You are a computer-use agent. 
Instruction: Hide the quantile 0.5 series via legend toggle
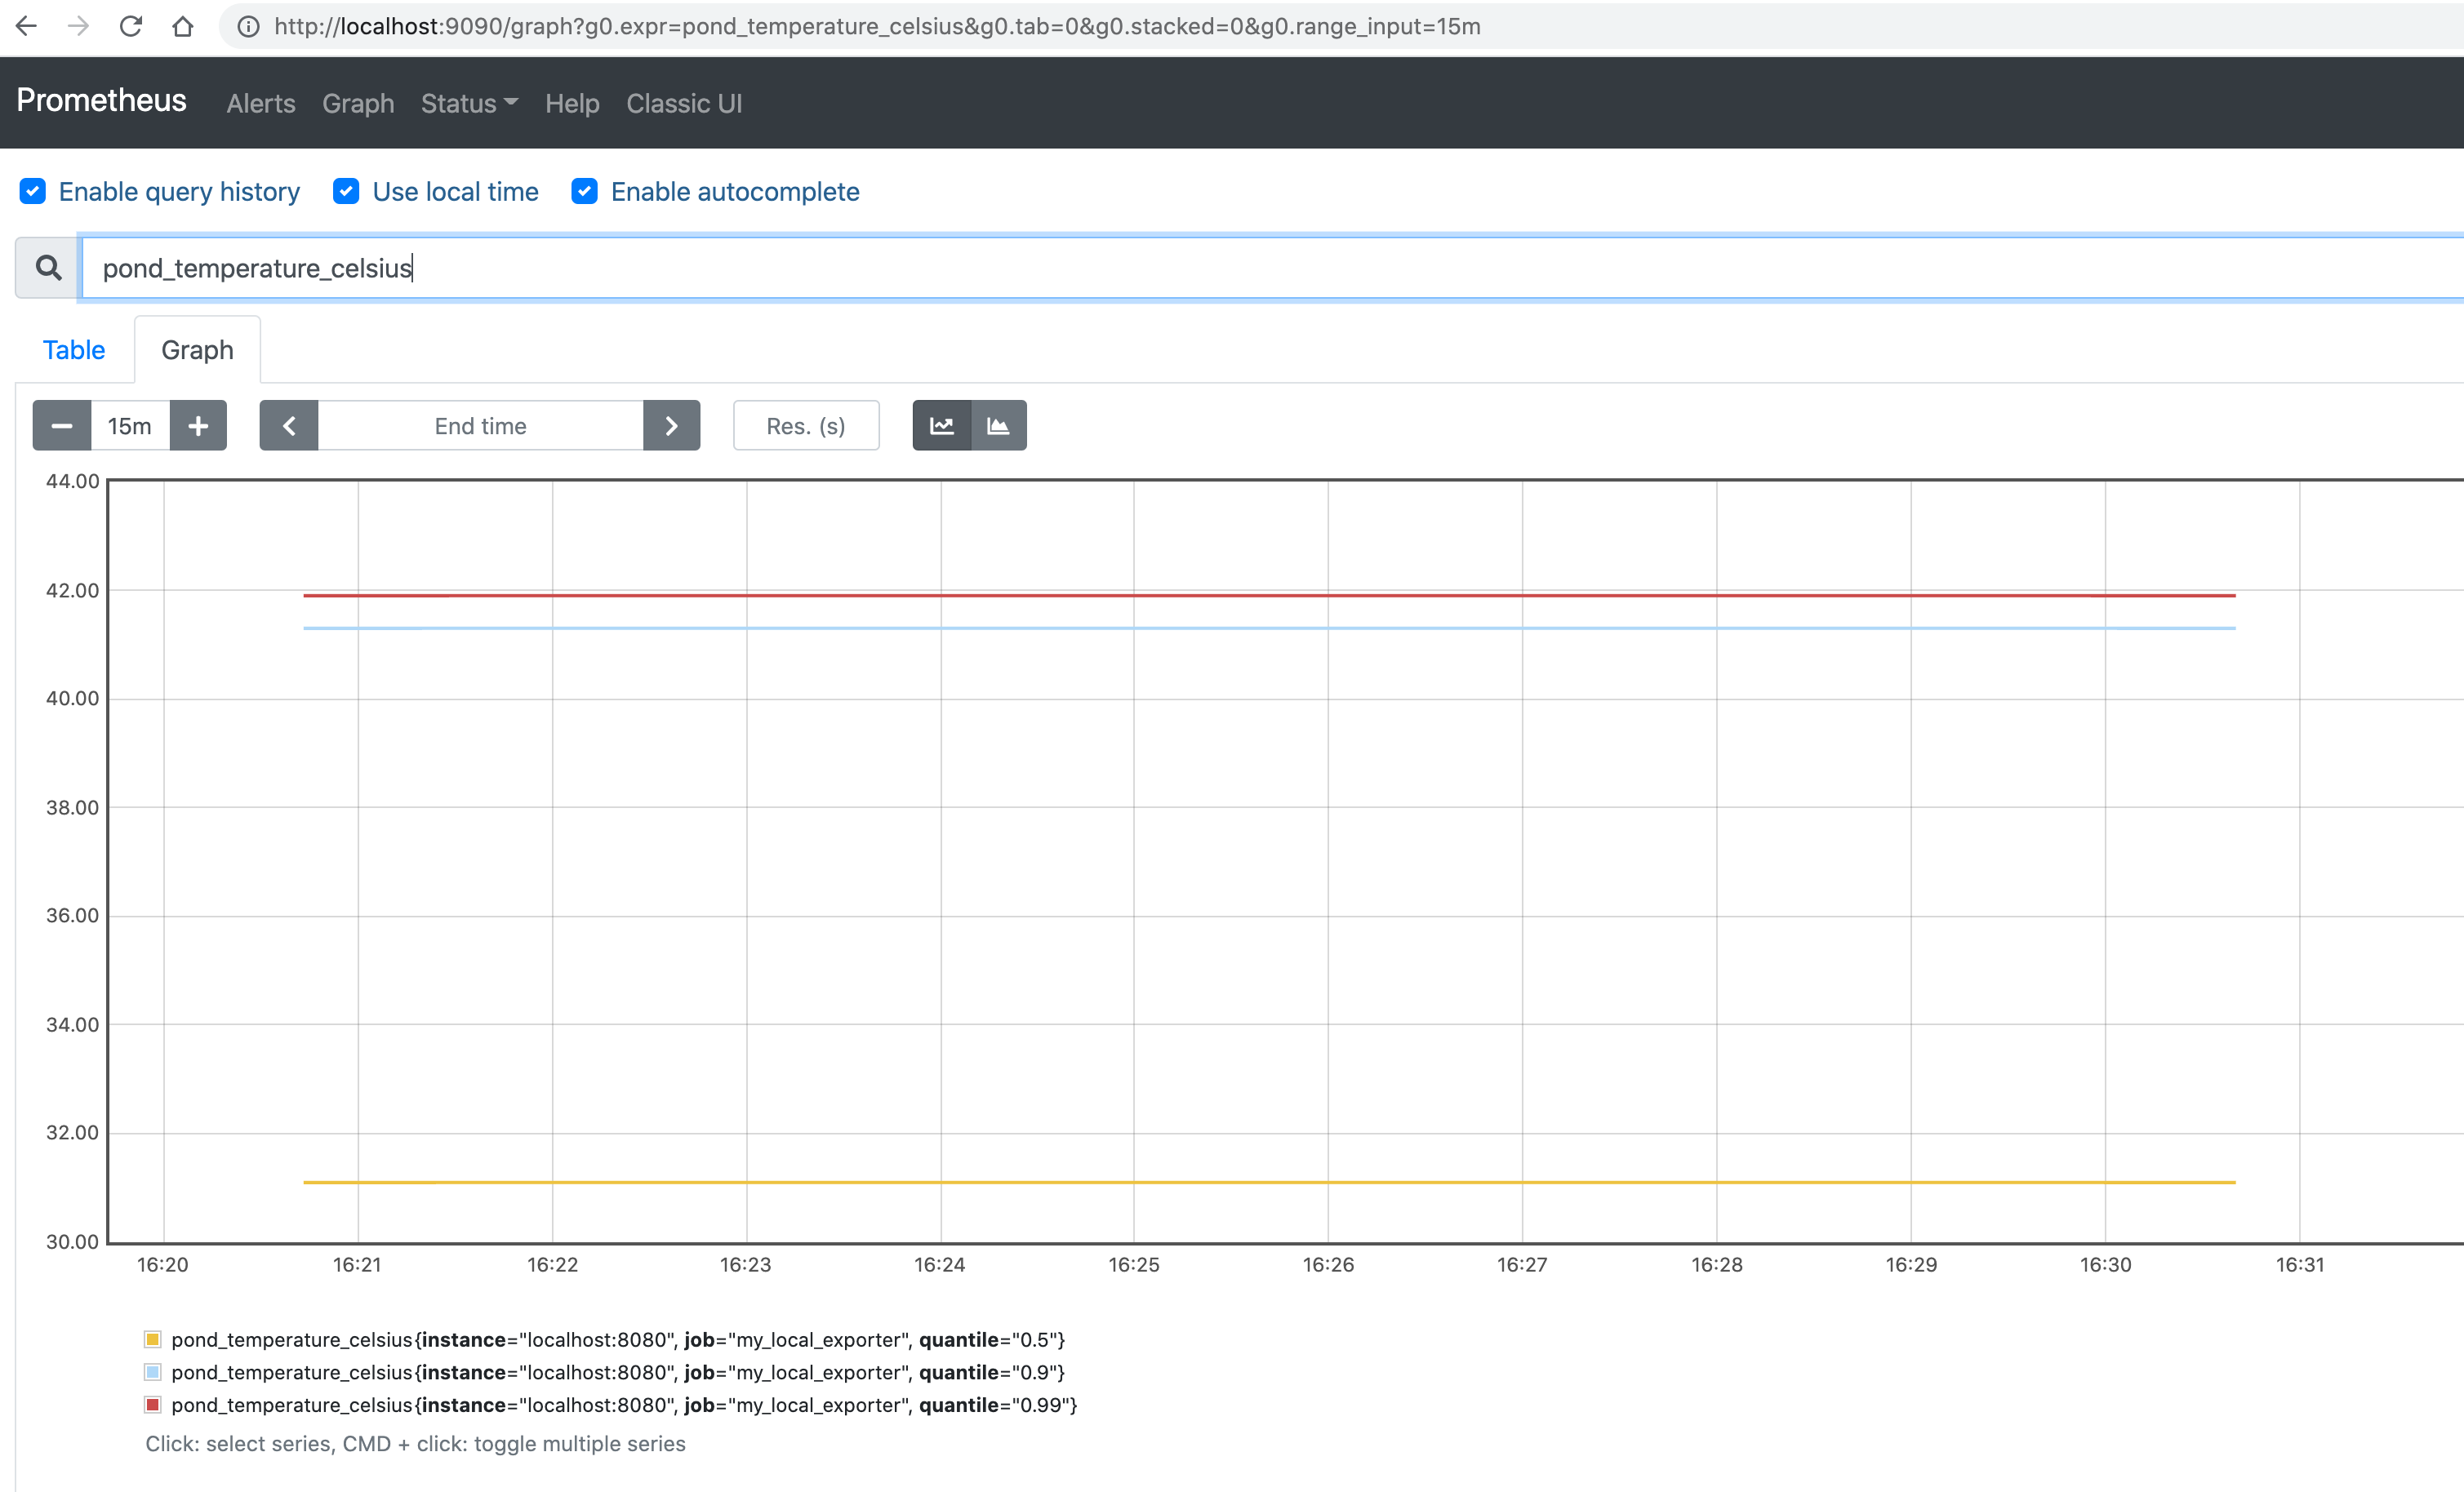[615, 1340]
